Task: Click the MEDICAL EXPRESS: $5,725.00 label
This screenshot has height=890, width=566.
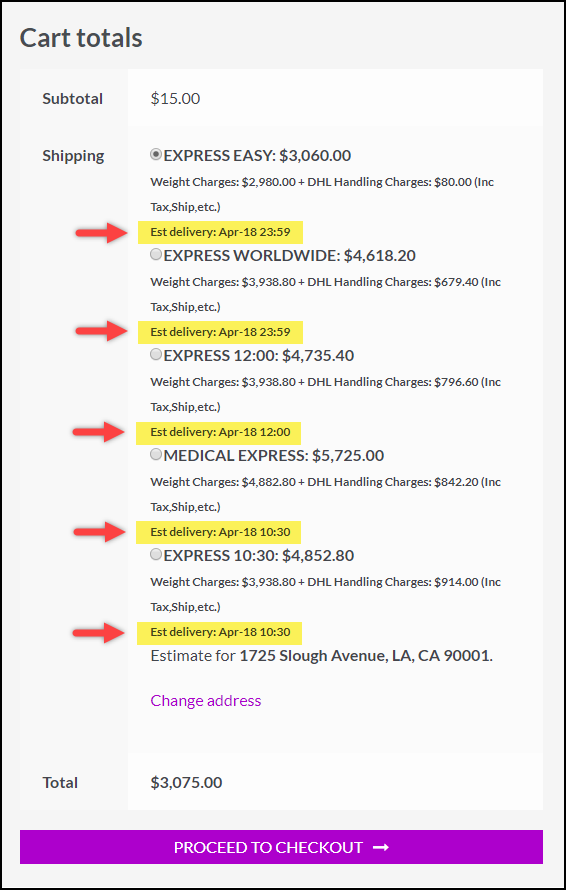Action: coord(274,456)
